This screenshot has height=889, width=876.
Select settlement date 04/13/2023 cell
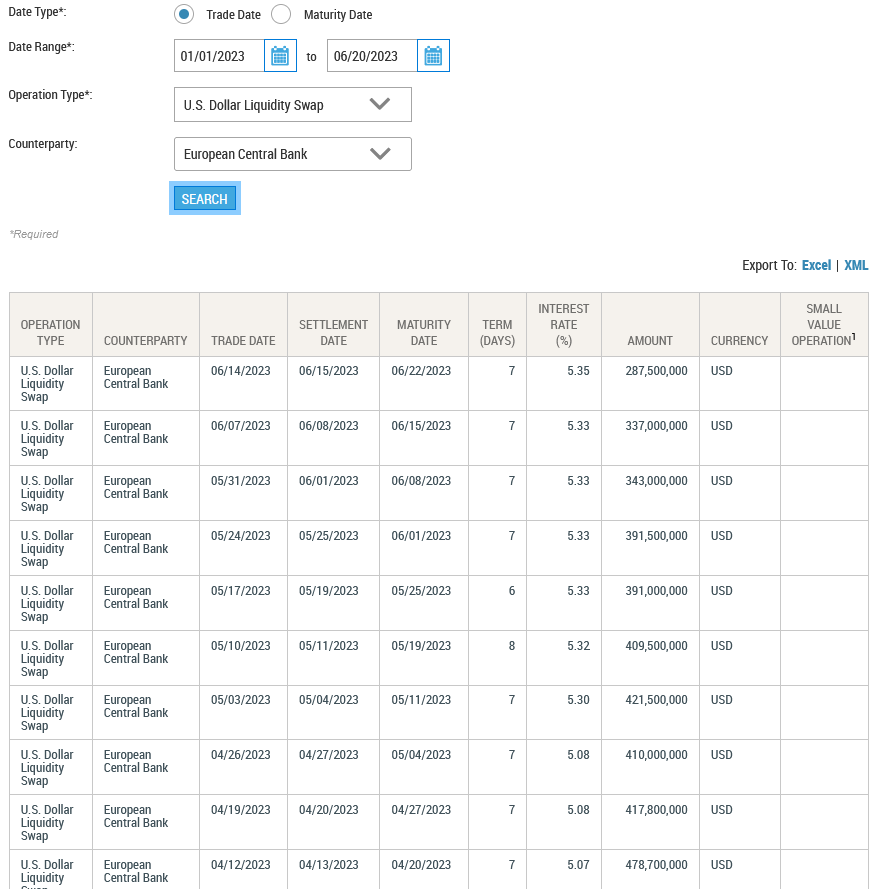333,870
